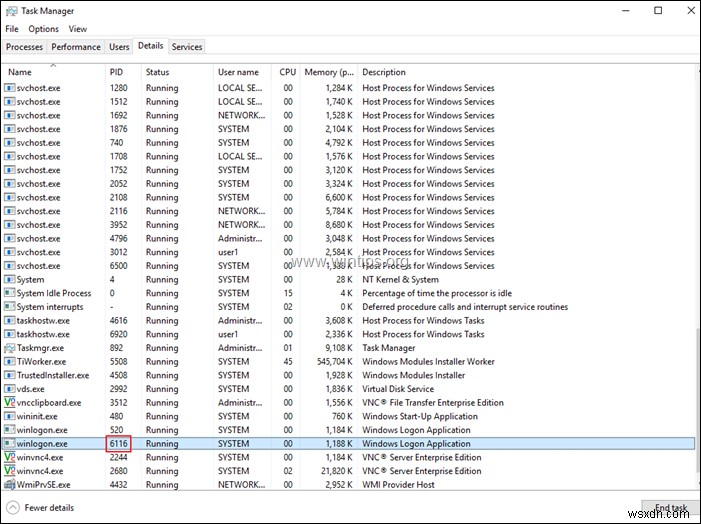Click the Taskmgr.exe process icon

pyautogui.click(x=9, y=348)
